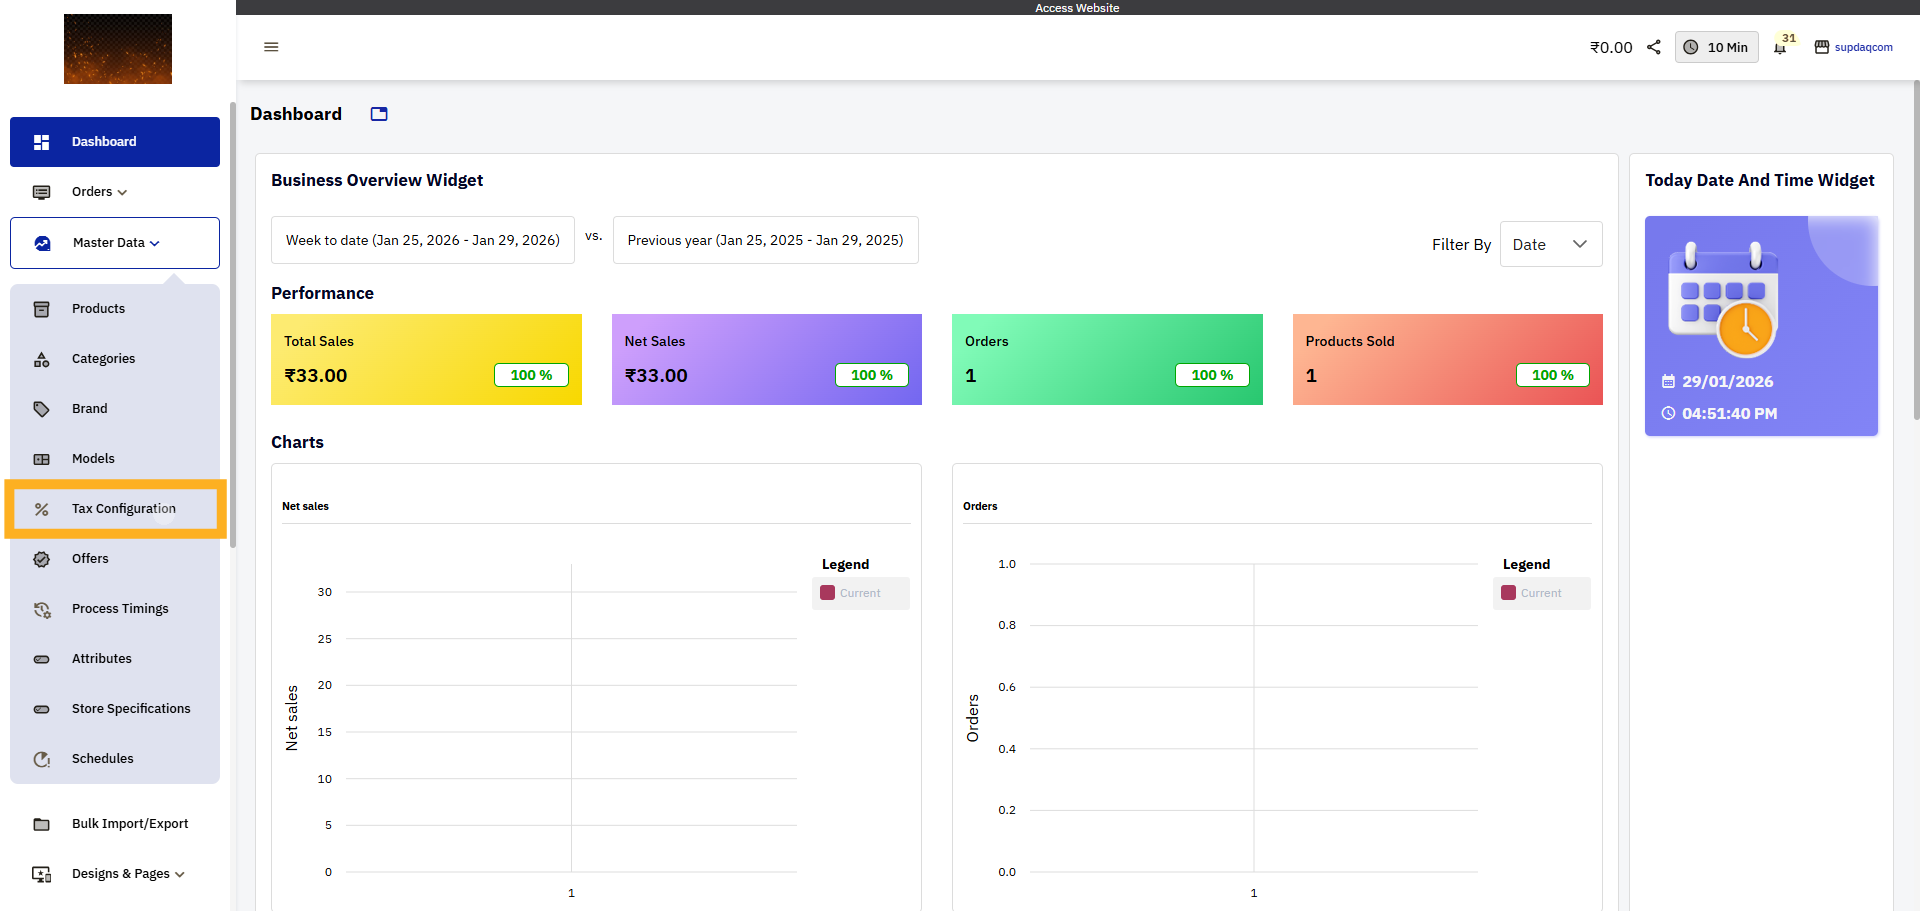The width and height of the screenshot is (1920, 911).
Task: Click the hamburger menu icon
Action: coord(271,47)
